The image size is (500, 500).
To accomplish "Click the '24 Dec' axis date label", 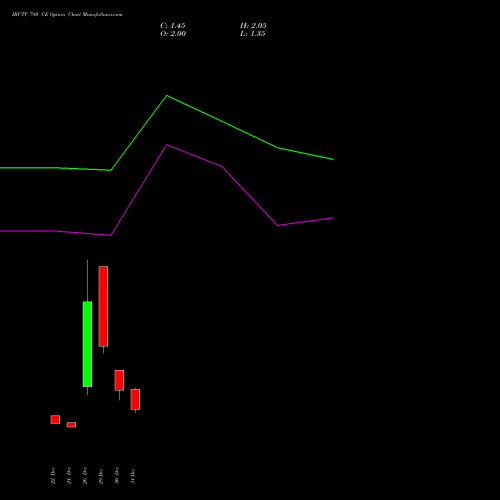I will (69, 476).
